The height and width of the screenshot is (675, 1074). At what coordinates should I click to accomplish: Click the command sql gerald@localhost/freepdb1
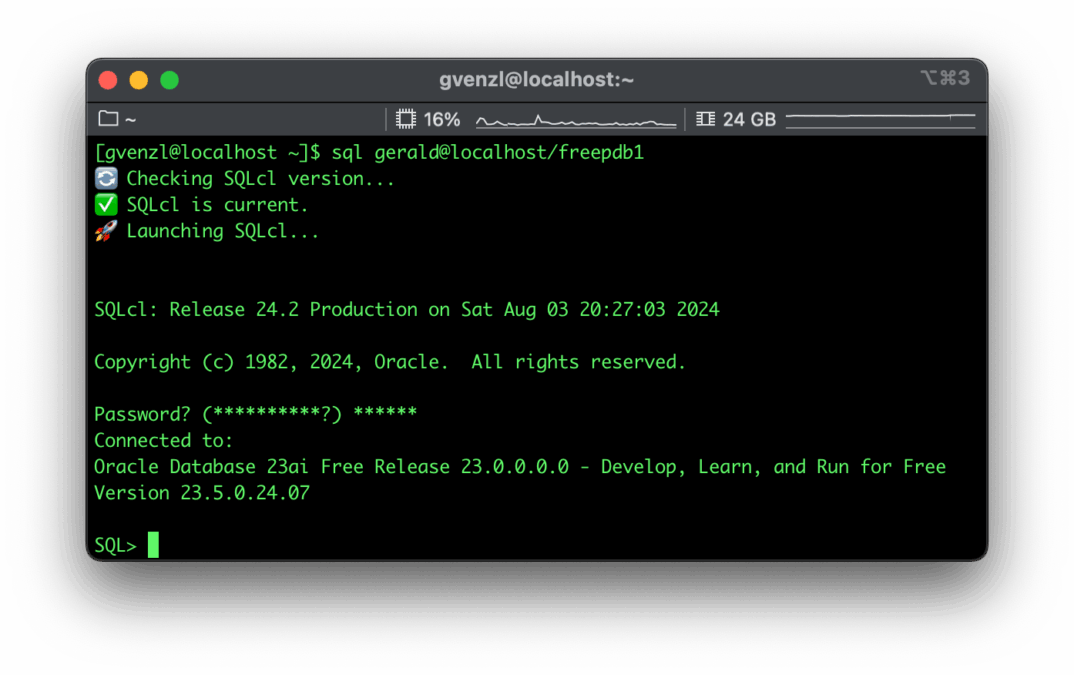pos(488,152)
